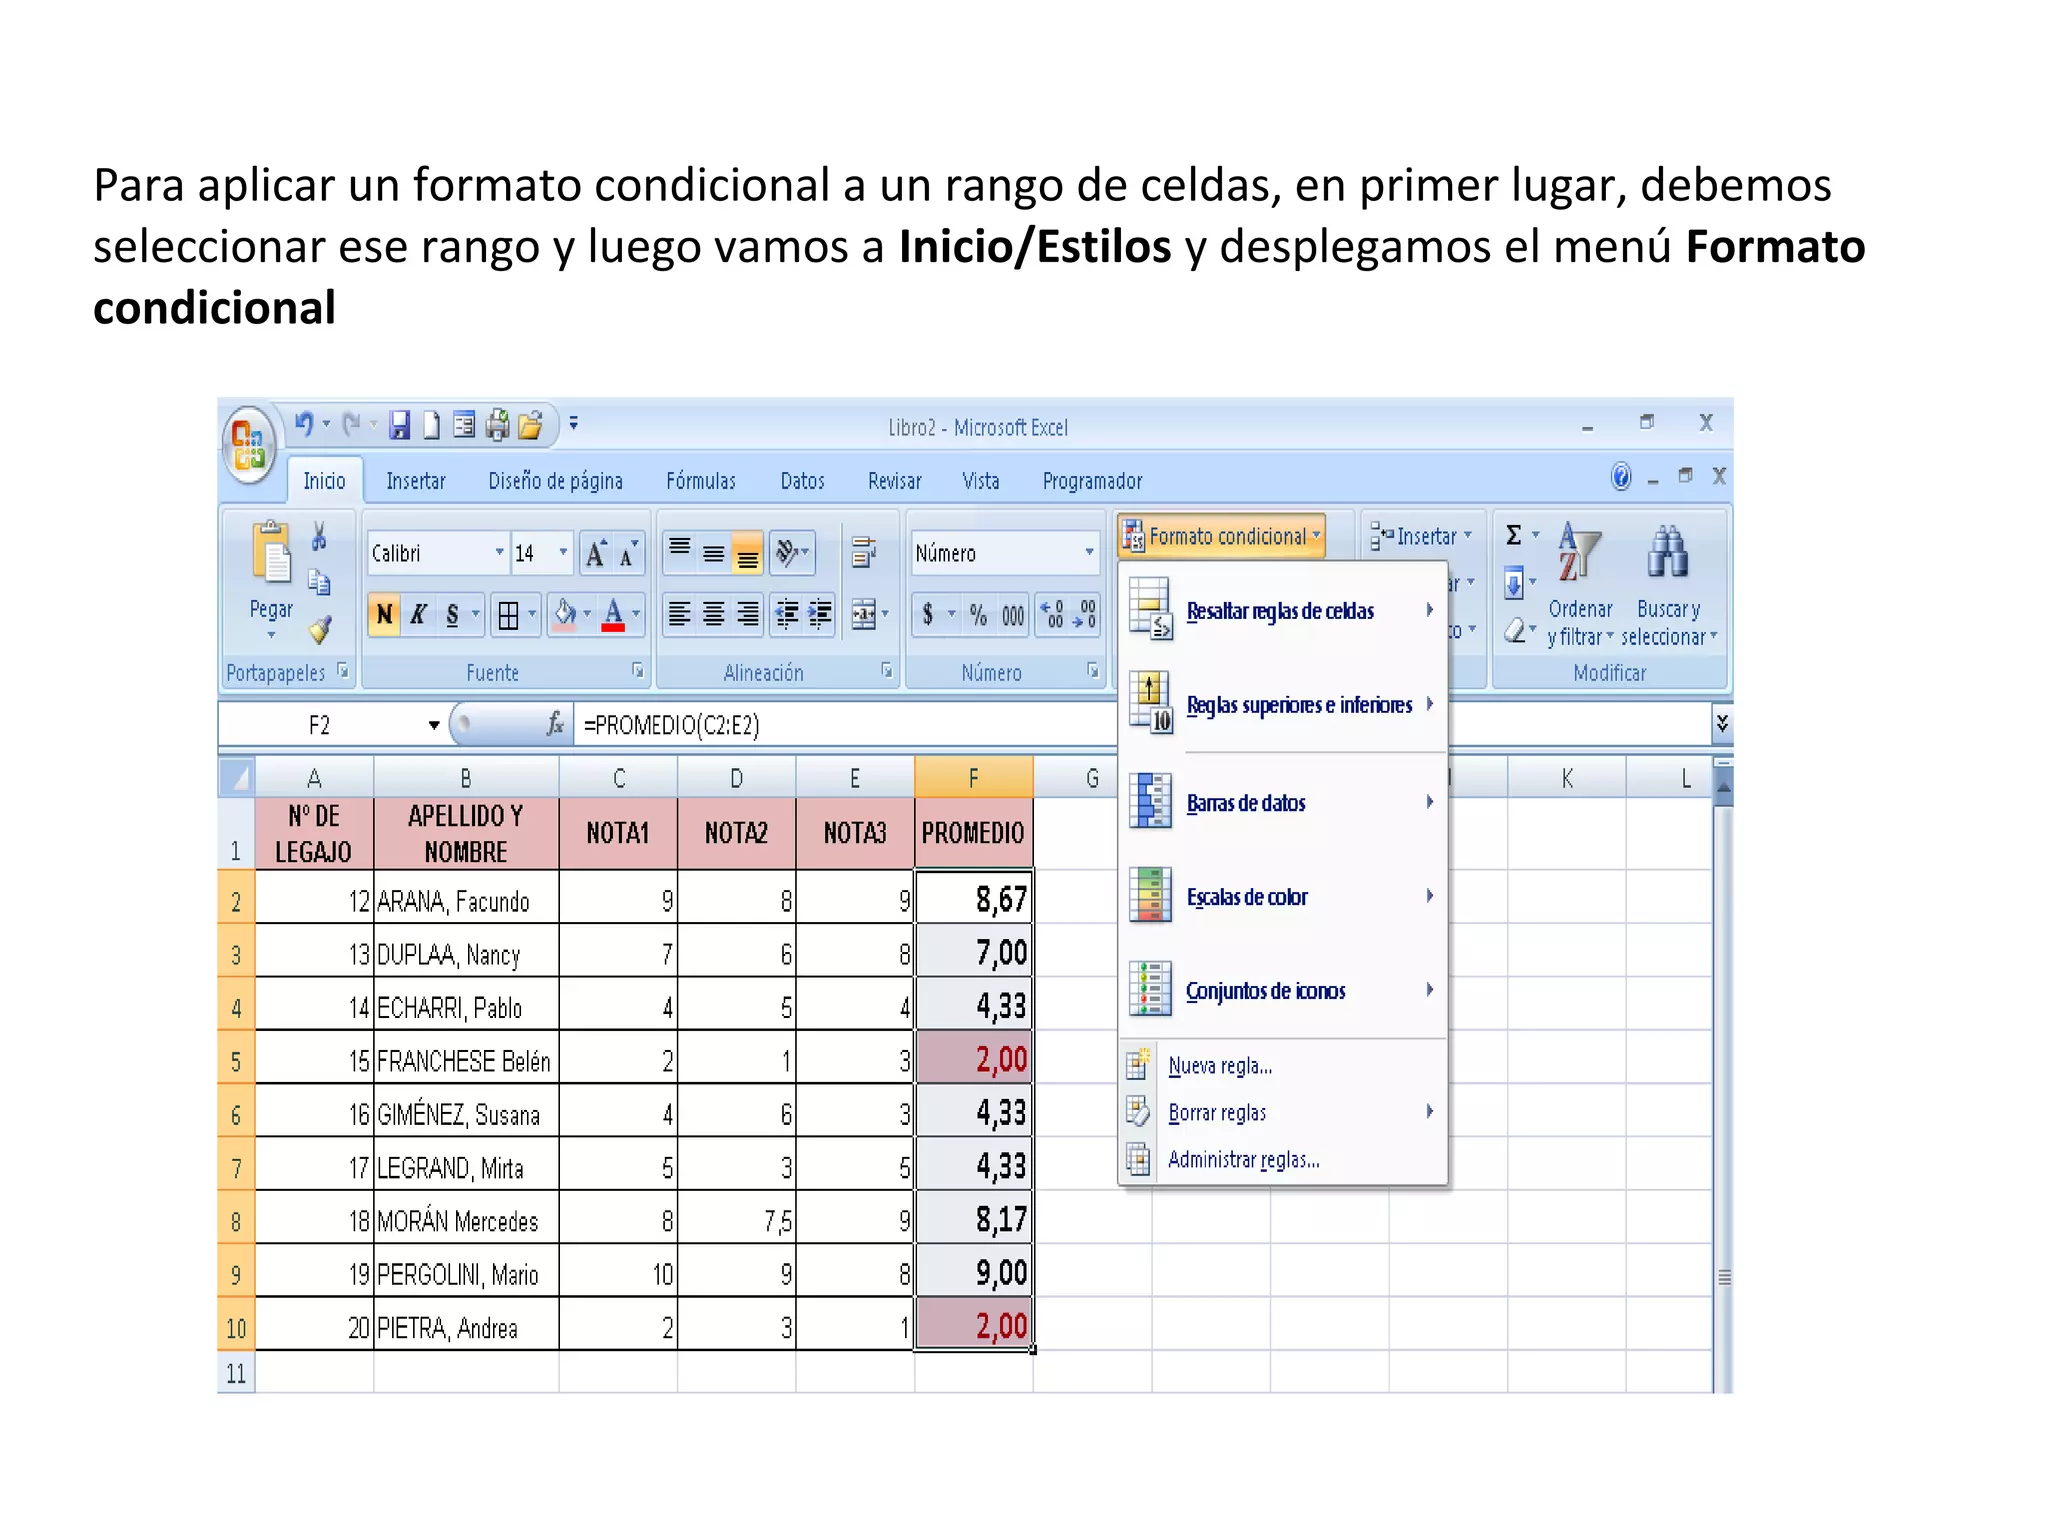Screen dimensions: 2048x1536
Task: Click the increase decimals icon
Action: [x=1054, y=615]
